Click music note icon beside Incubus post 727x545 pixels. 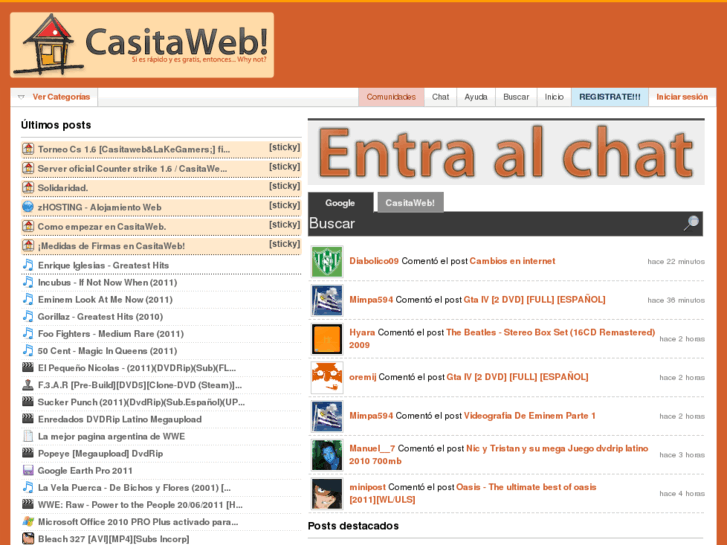click(x=28, y=282)
